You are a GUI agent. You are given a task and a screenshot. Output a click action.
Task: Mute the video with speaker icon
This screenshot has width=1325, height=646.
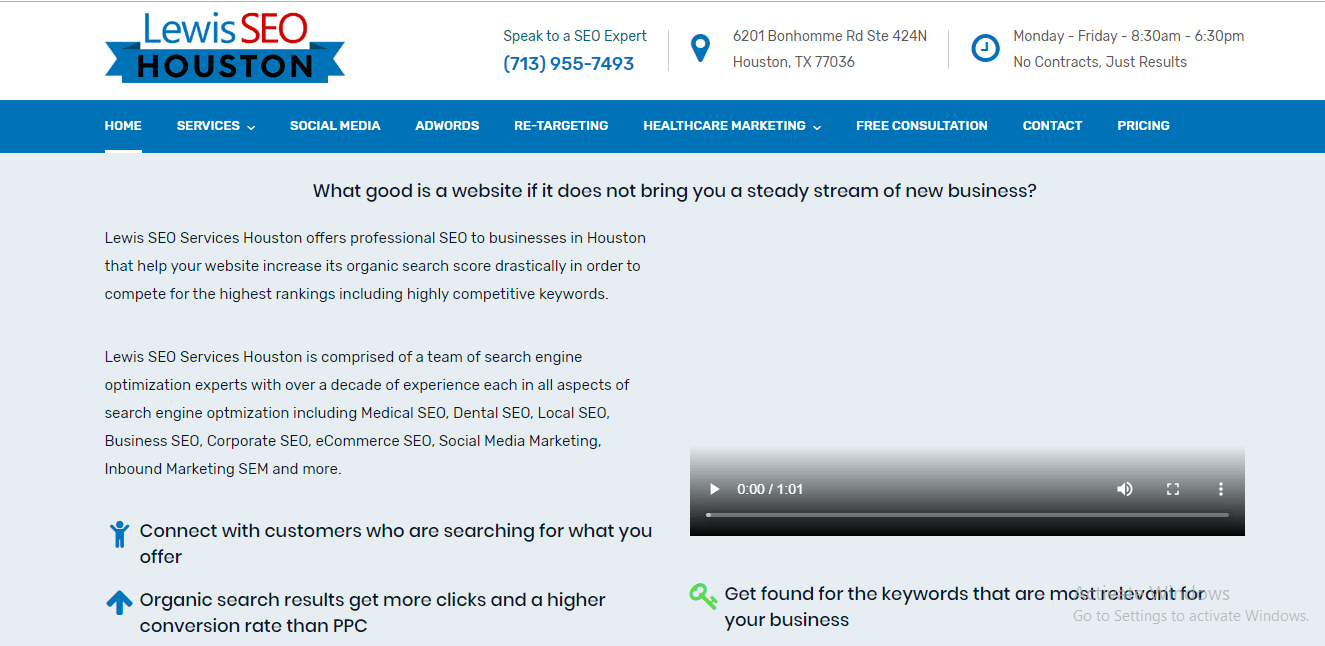(1125, 489)
